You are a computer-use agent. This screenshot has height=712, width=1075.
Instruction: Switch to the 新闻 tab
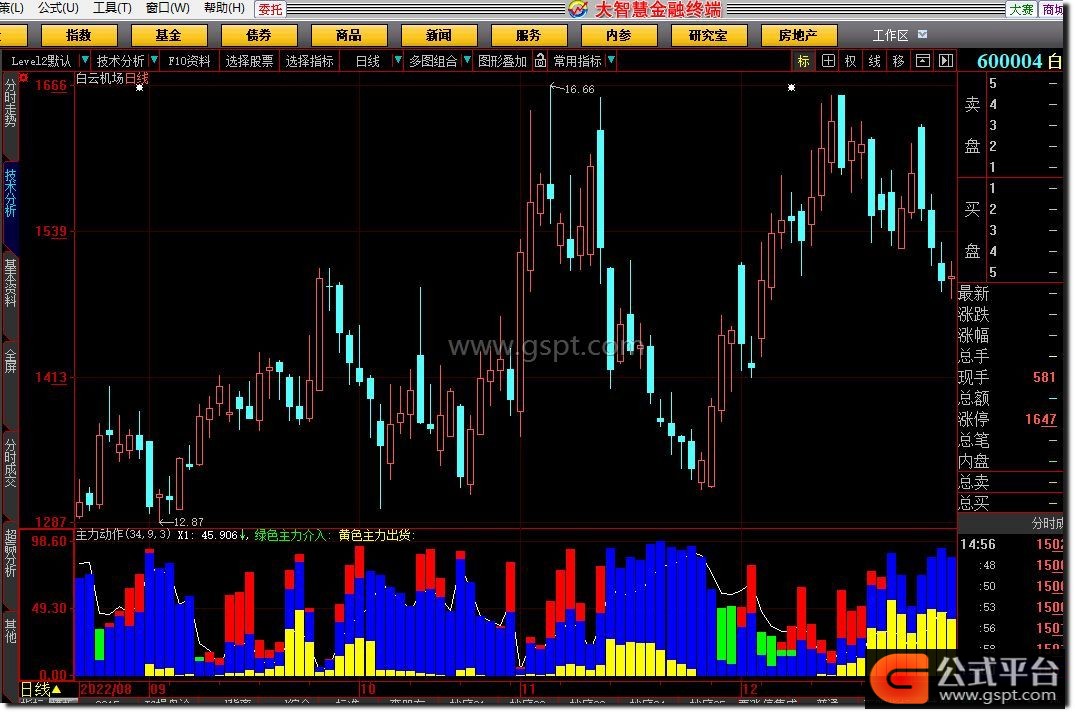pos(439,35)
